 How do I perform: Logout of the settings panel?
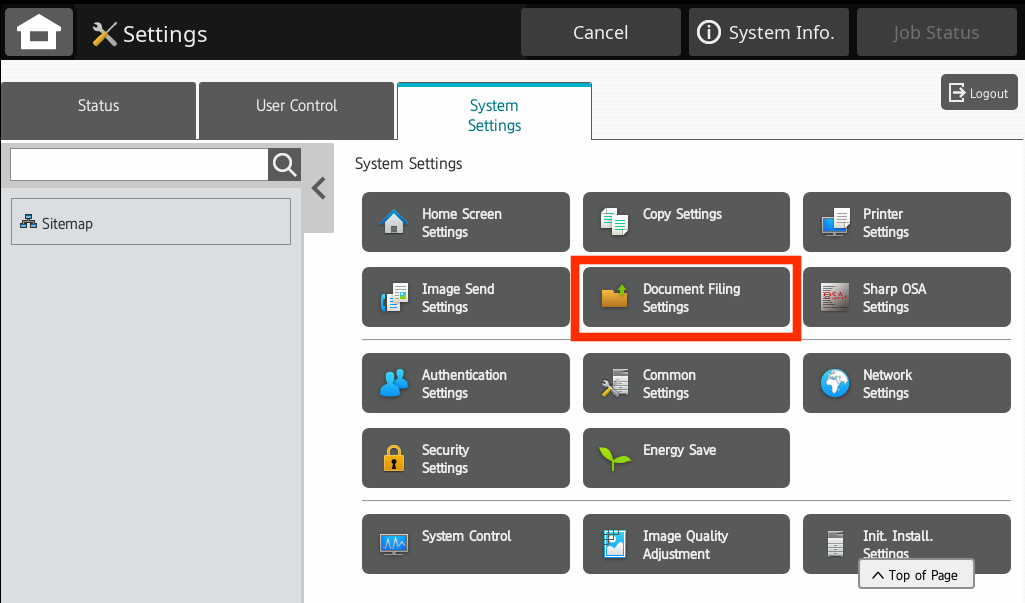coord(978,92)
